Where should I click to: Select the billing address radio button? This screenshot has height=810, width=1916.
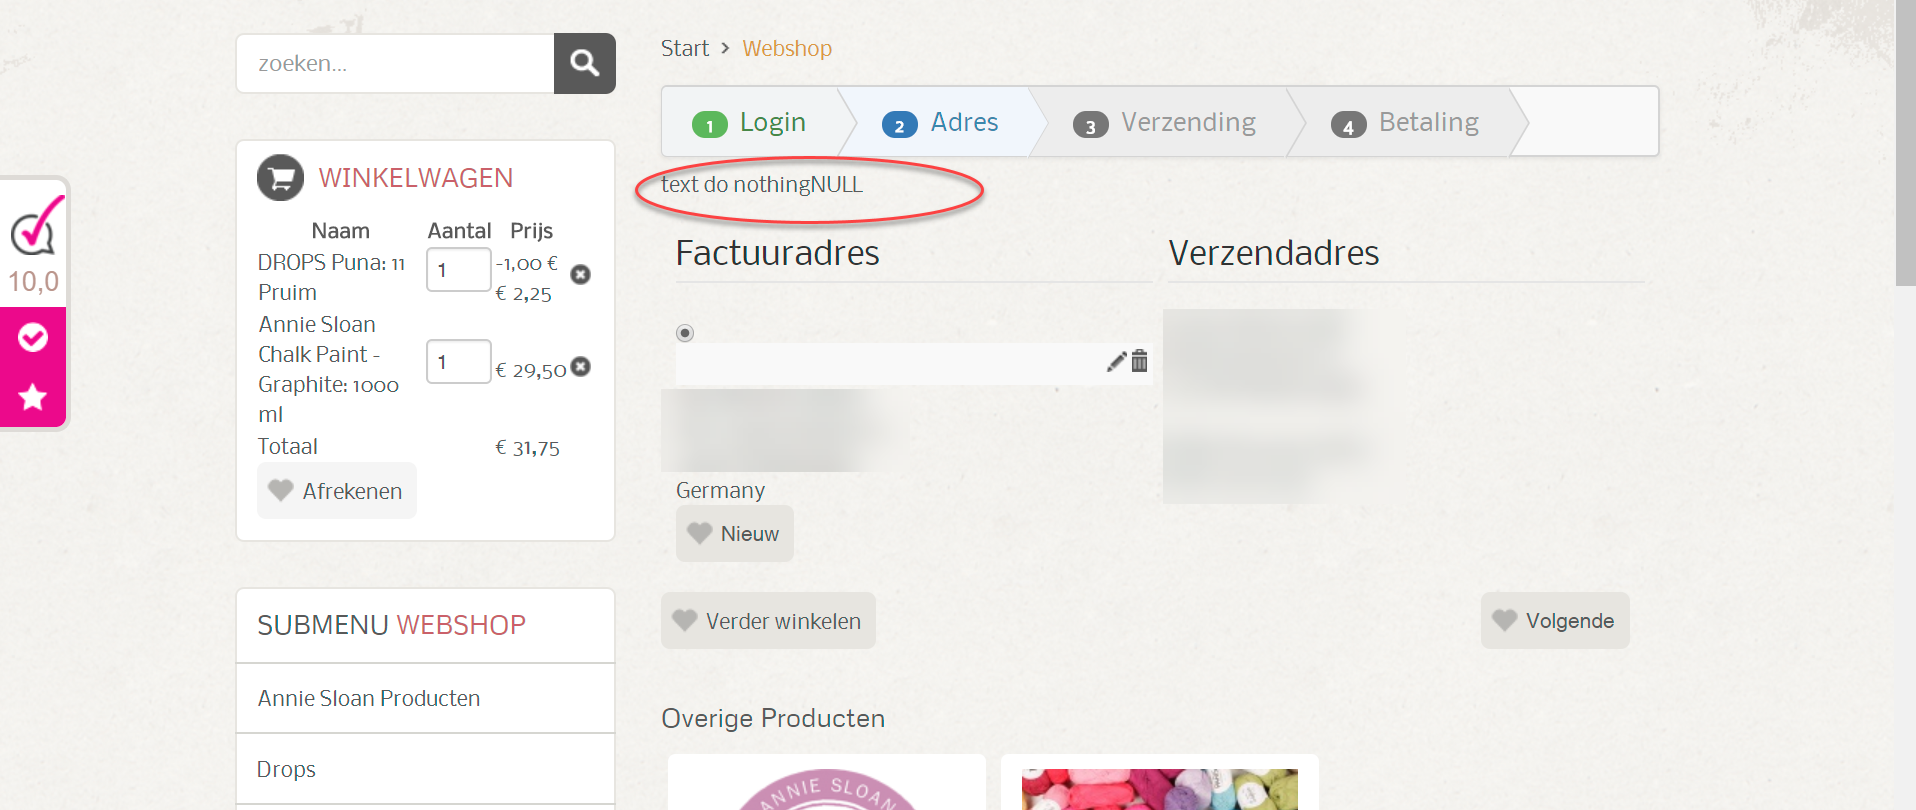tap(685, 333)
